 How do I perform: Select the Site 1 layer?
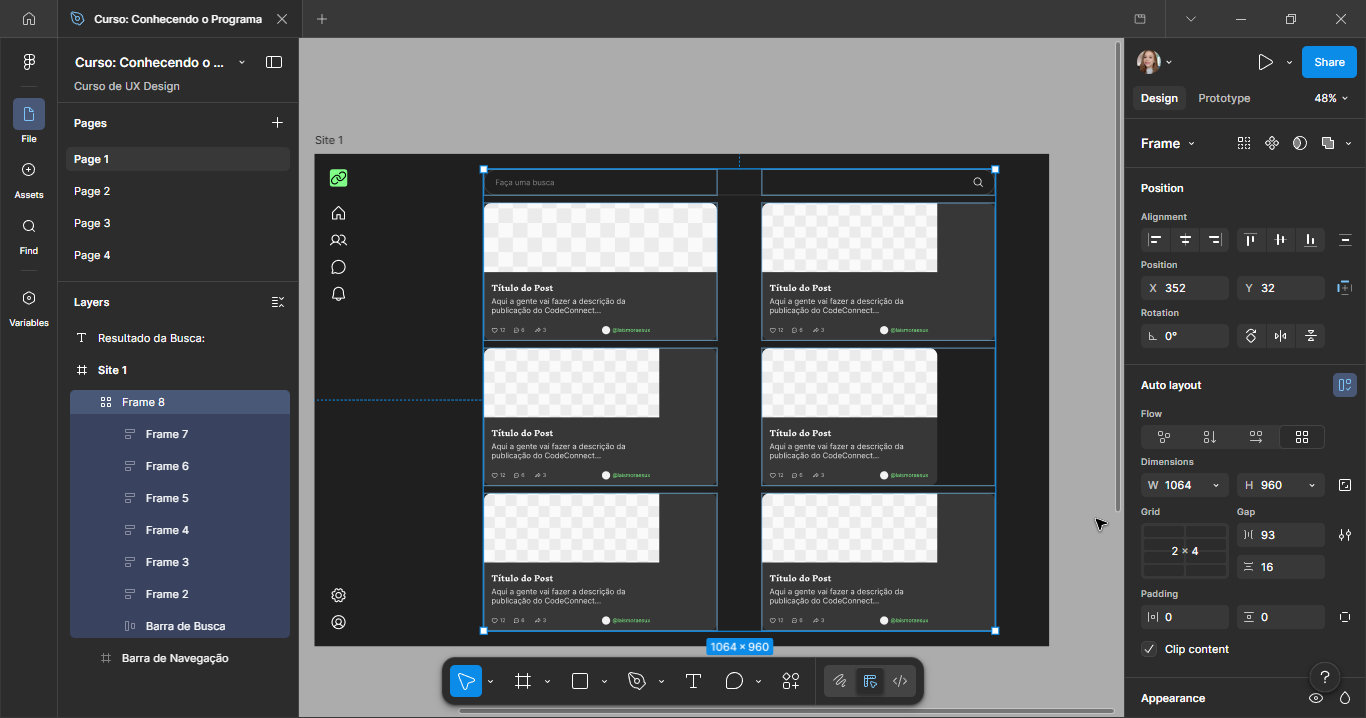pos(180,370)
